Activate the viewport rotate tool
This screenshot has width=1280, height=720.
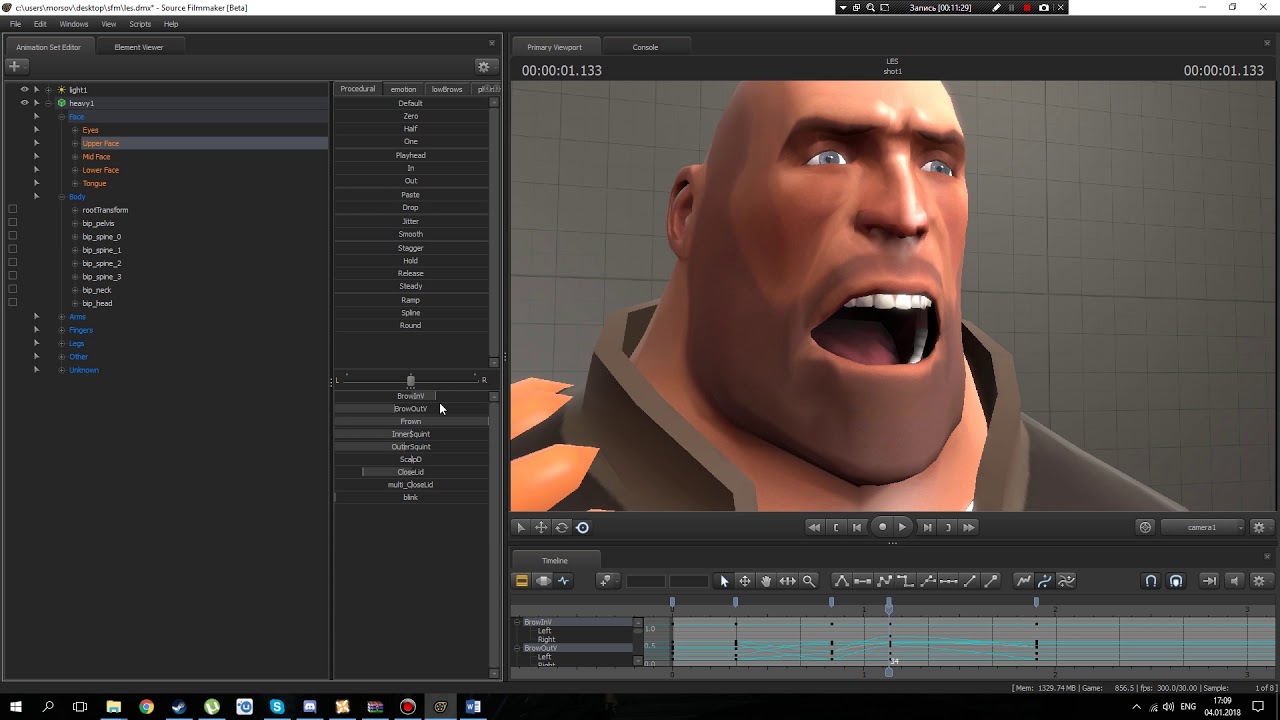(x=562, y=527)
